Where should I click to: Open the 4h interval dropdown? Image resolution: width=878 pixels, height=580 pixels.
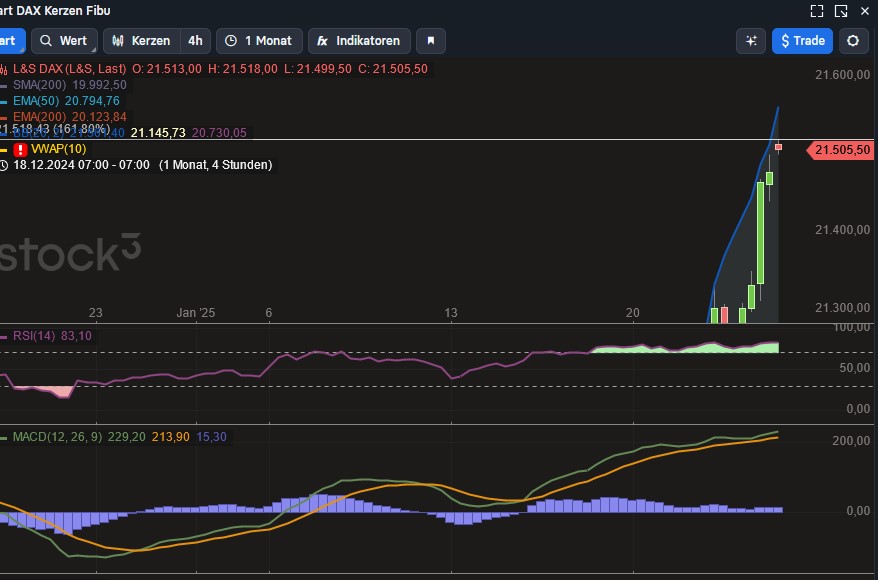(195, 41)
